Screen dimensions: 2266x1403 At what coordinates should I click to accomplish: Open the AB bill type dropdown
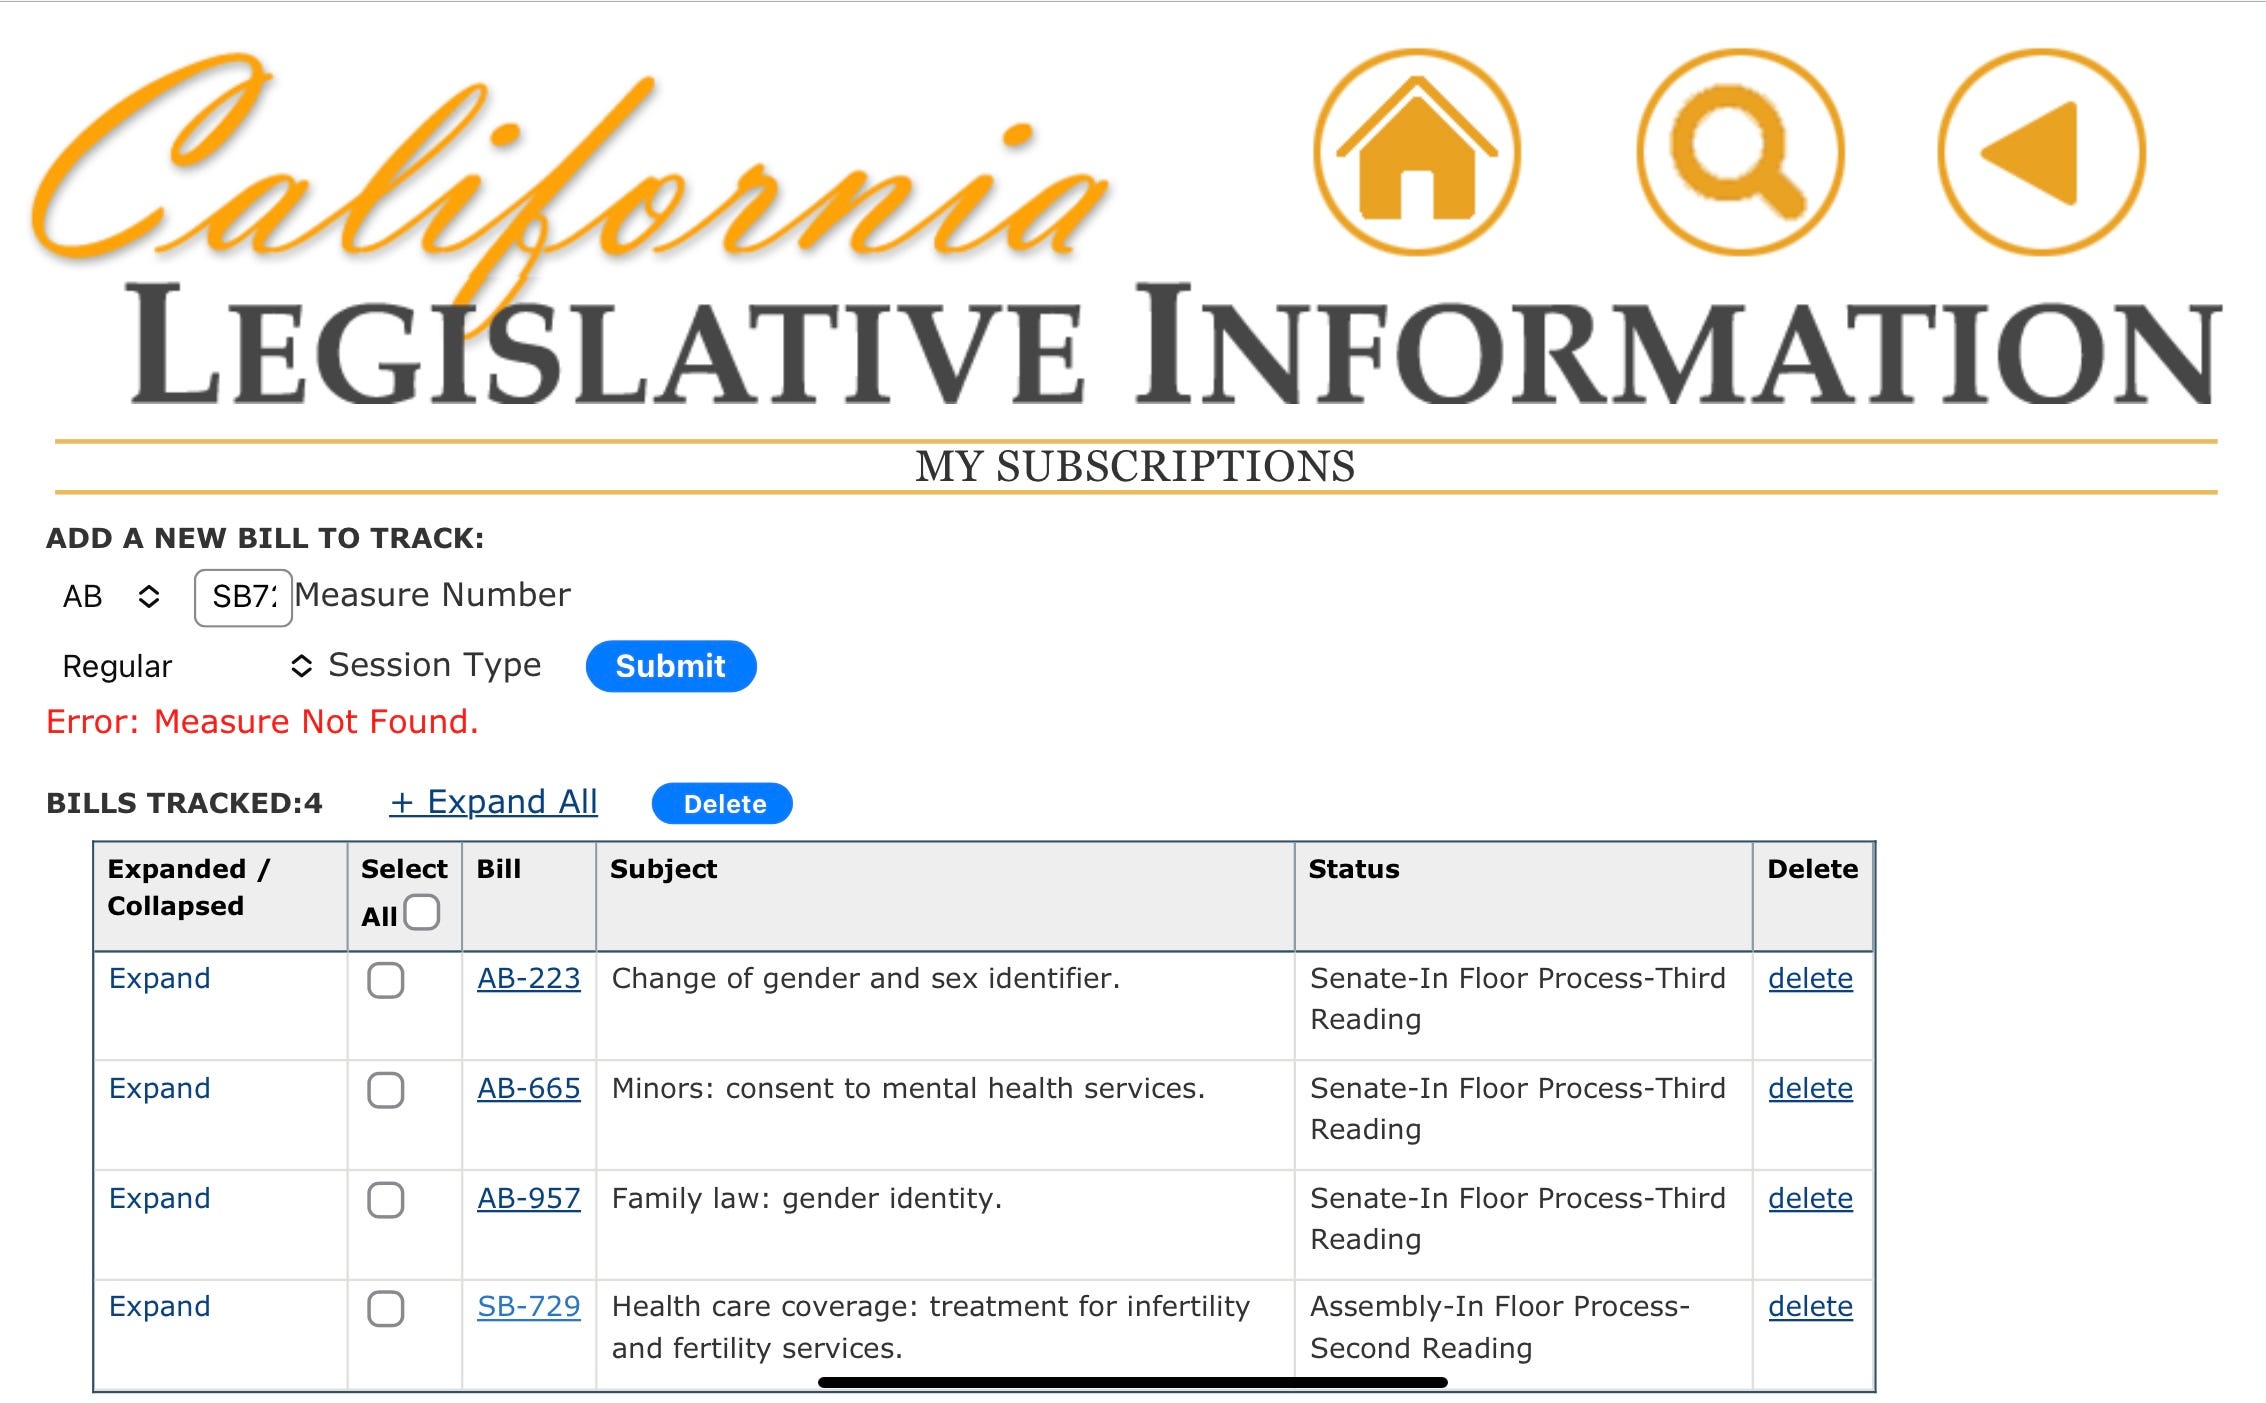[111, 597]
